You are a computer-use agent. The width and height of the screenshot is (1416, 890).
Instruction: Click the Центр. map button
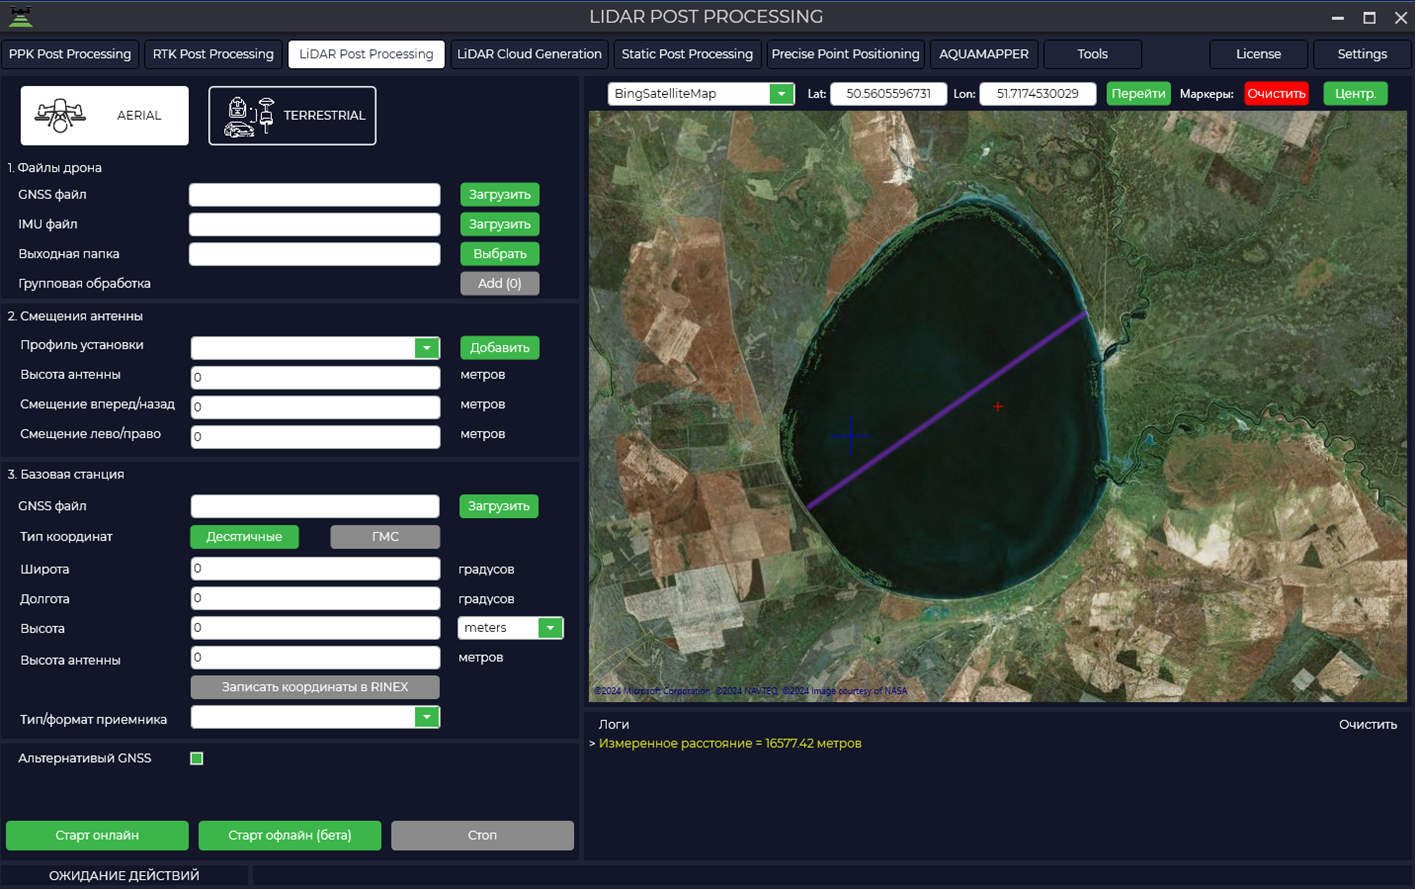point(1355,94)
